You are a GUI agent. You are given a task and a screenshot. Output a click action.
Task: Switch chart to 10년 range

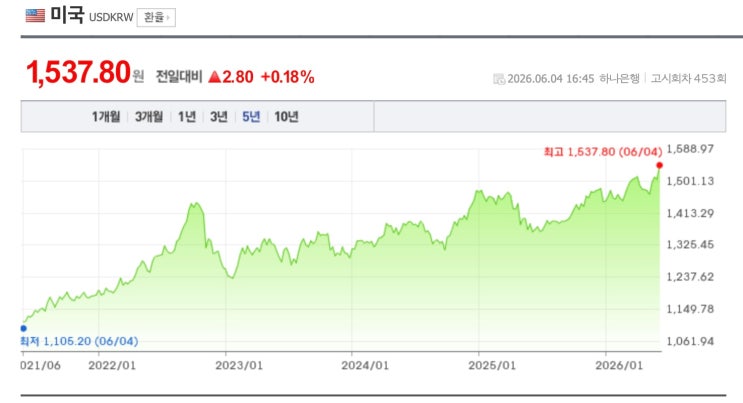286,117
